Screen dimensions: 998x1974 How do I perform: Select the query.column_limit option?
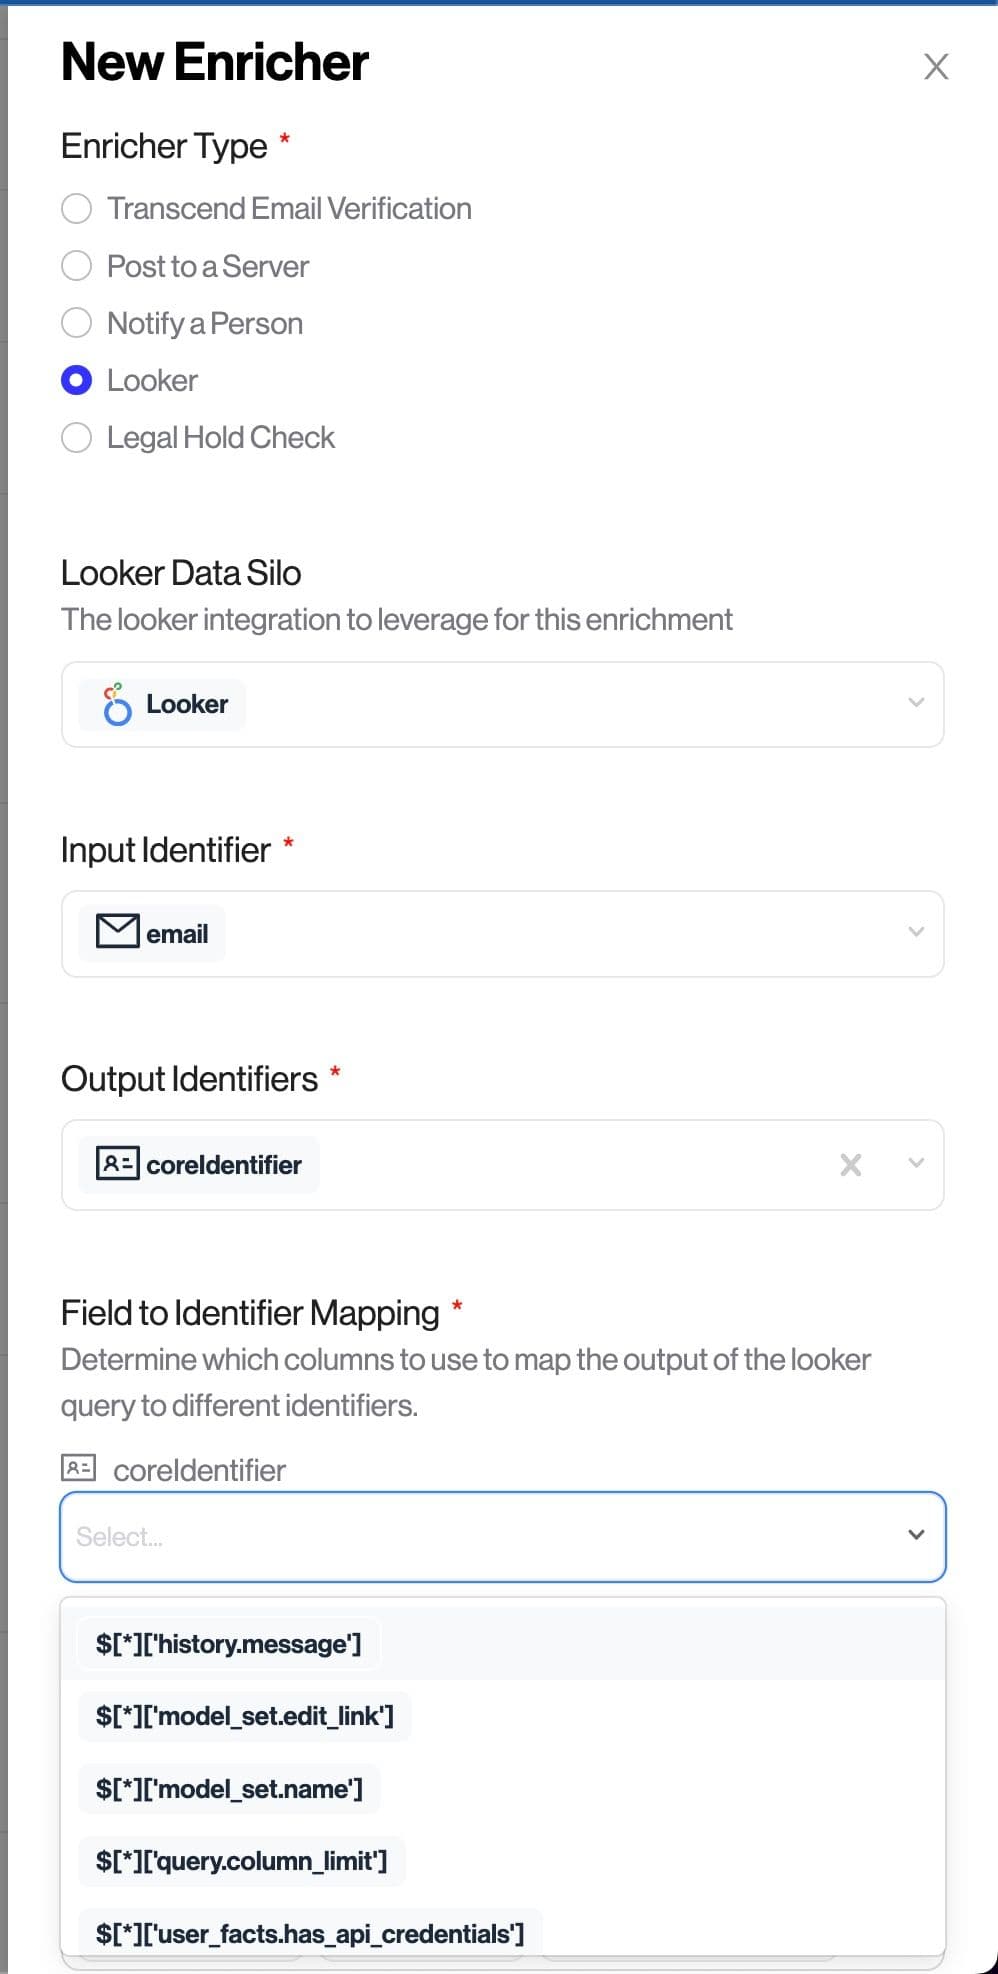point(242,1861)
